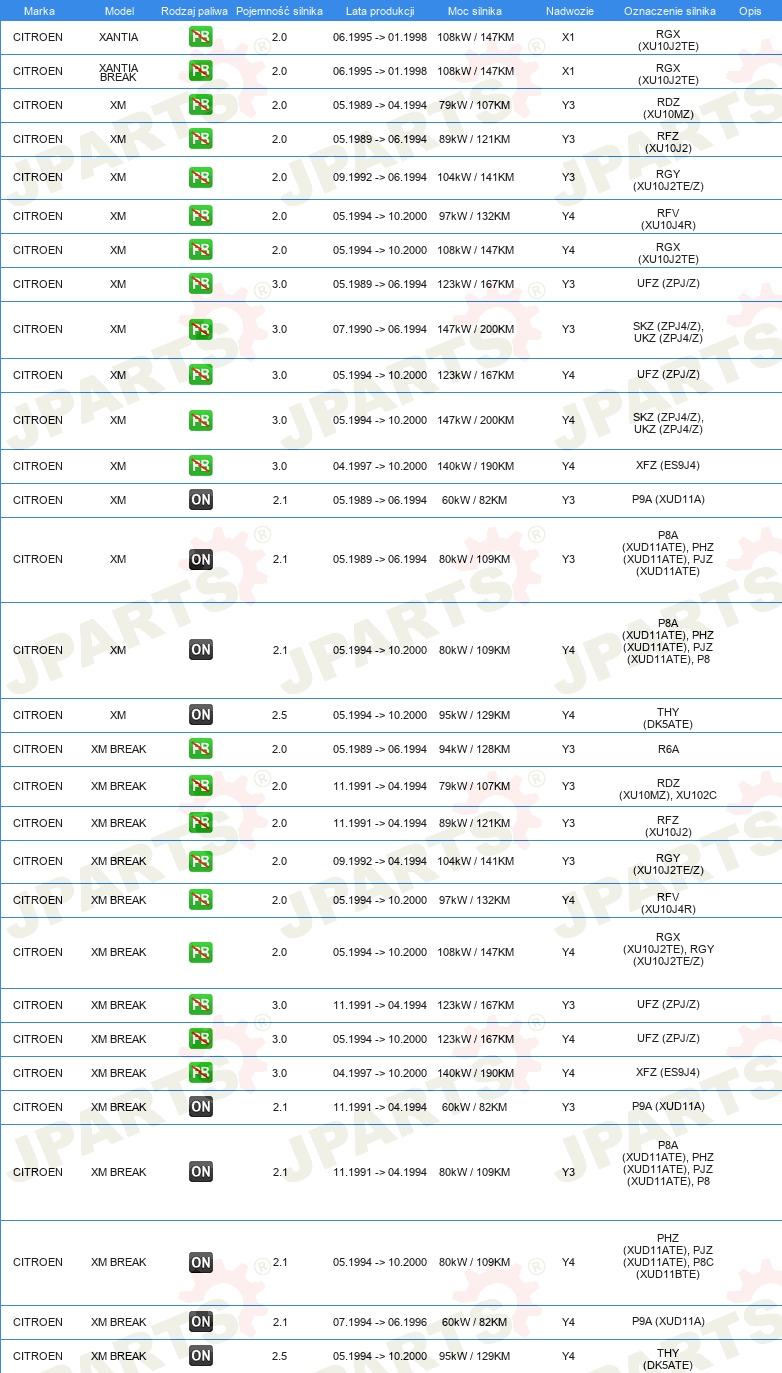
Task: Click the Opis column header
Action: tap(749, 11)
